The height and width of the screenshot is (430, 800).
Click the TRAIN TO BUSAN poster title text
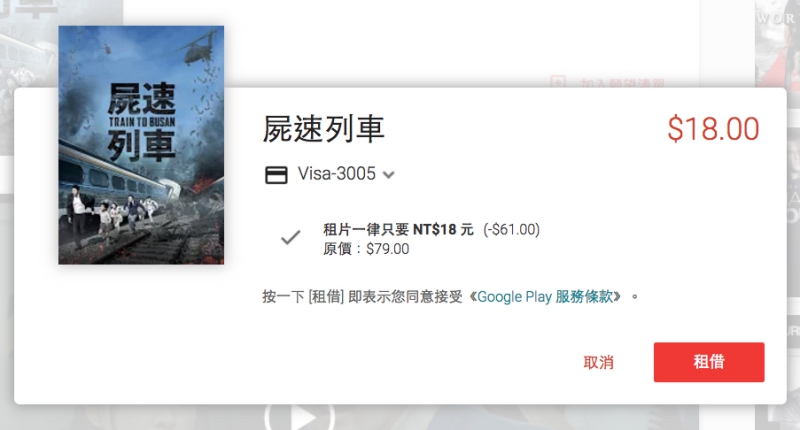pos(142,122)
